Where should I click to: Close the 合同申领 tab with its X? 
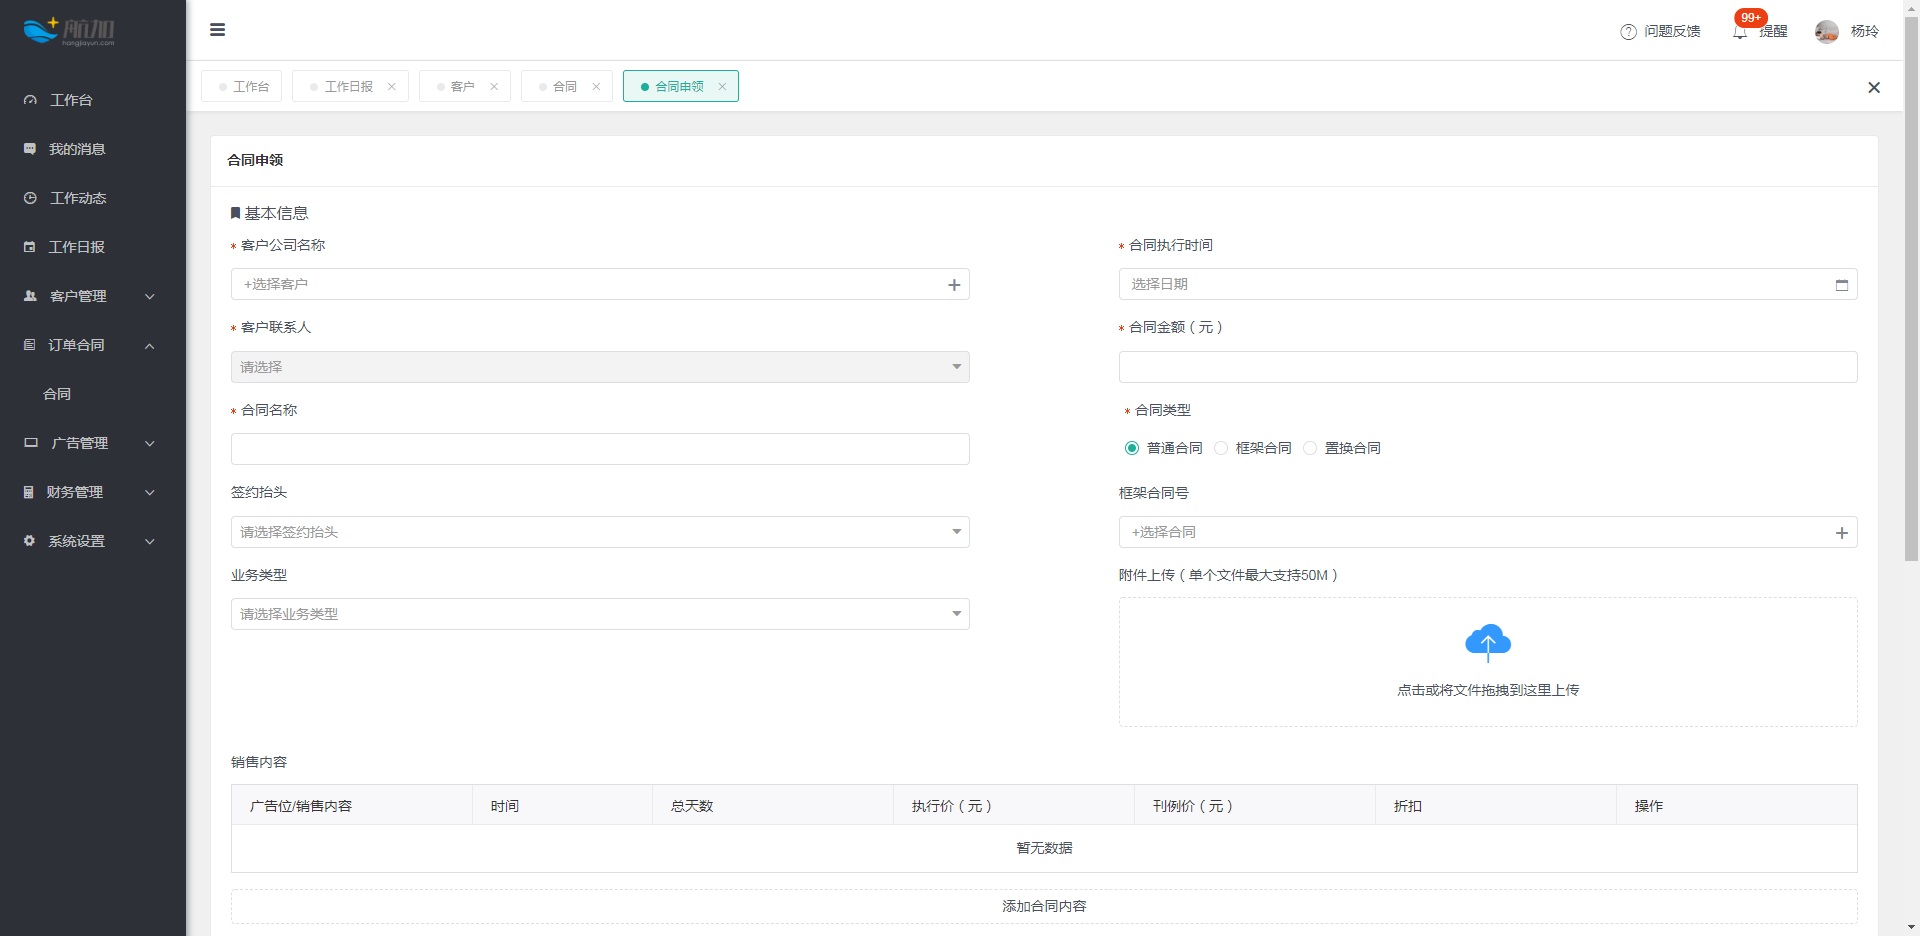tap(722, 87)
